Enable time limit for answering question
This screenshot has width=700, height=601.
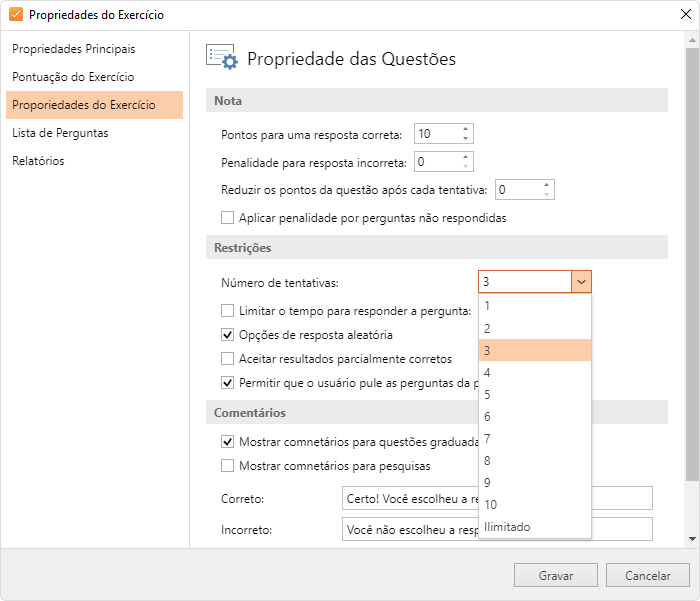click(x=227, y=311)
